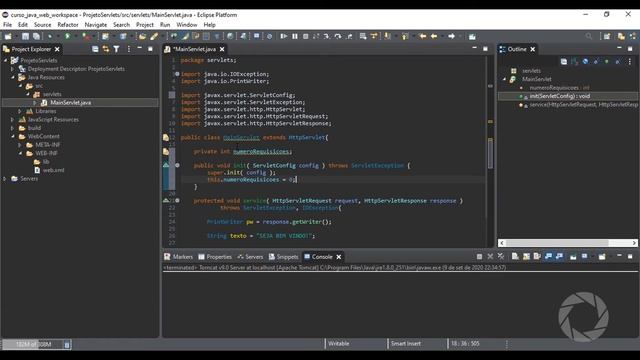The image size is (640, 360).
Task: Expand the build folder node
Action: pyautogui.click(x=13, y=128)
